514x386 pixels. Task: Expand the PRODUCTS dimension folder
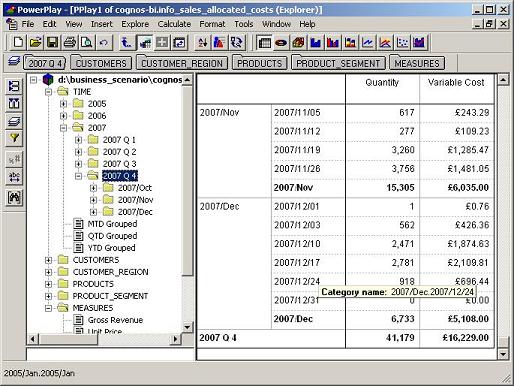tap(48, 284)
